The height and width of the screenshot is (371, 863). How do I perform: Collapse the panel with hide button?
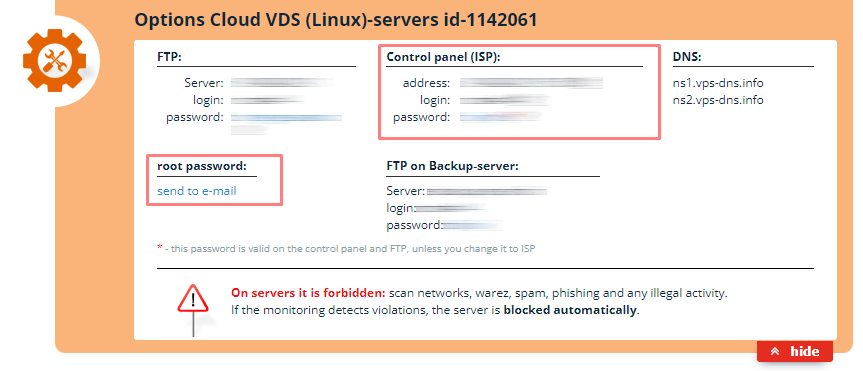[795, 352]
